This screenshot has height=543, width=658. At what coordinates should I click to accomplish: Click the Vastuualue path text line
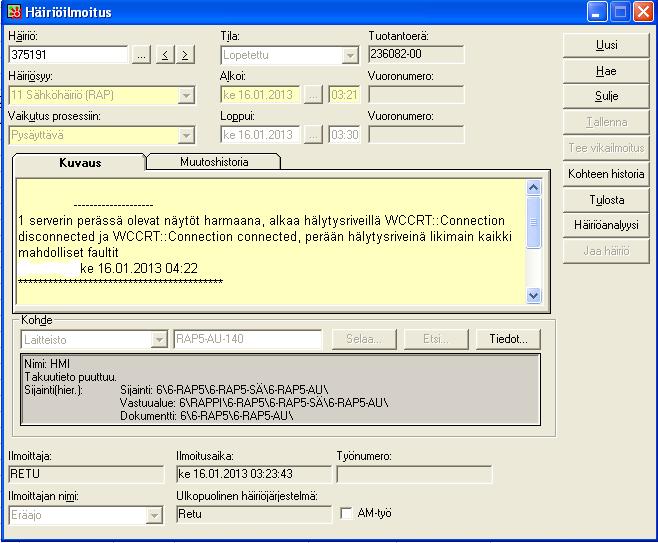[x=254, y=403]
